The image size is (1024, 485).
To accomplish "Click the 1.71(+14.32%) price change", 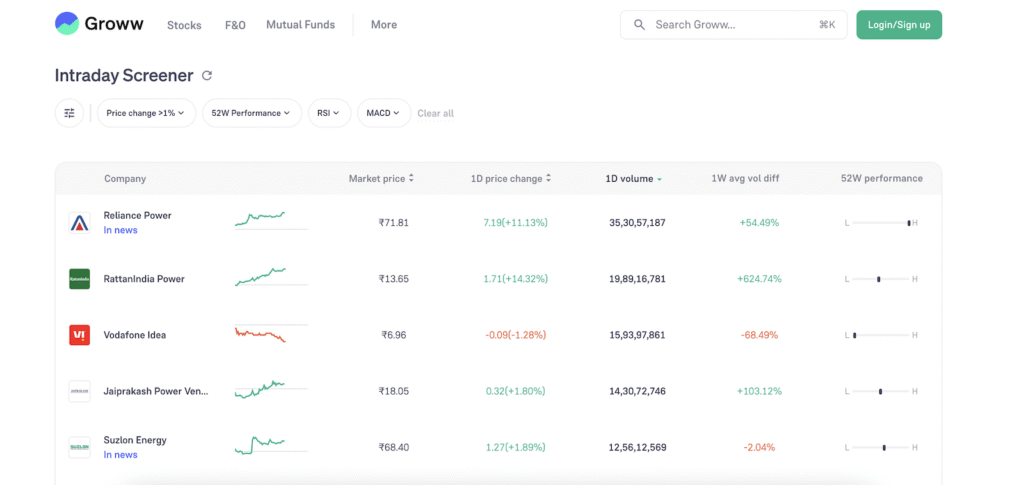I will 515,279.
